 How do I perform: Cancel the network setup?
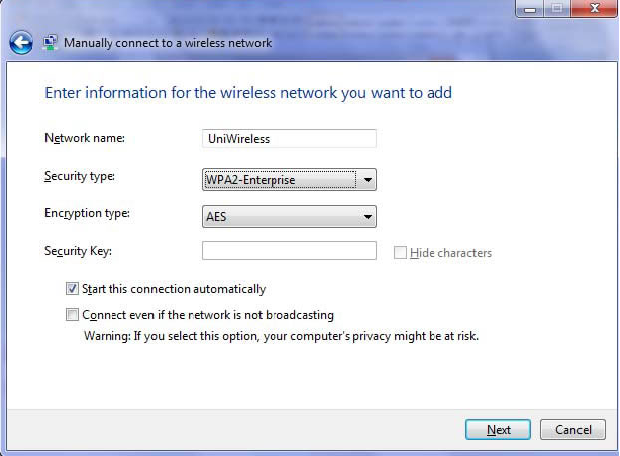573,430
